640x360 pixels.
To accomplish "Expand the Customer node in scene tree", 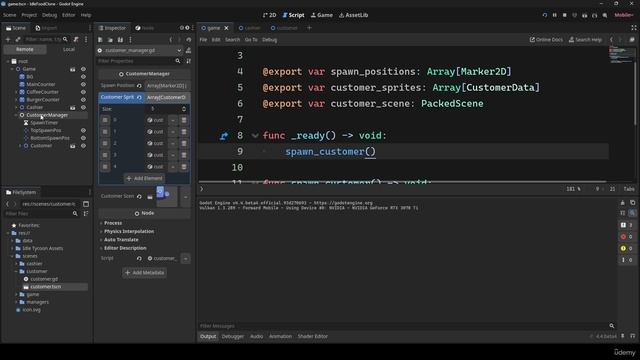I will coord(20,146).
